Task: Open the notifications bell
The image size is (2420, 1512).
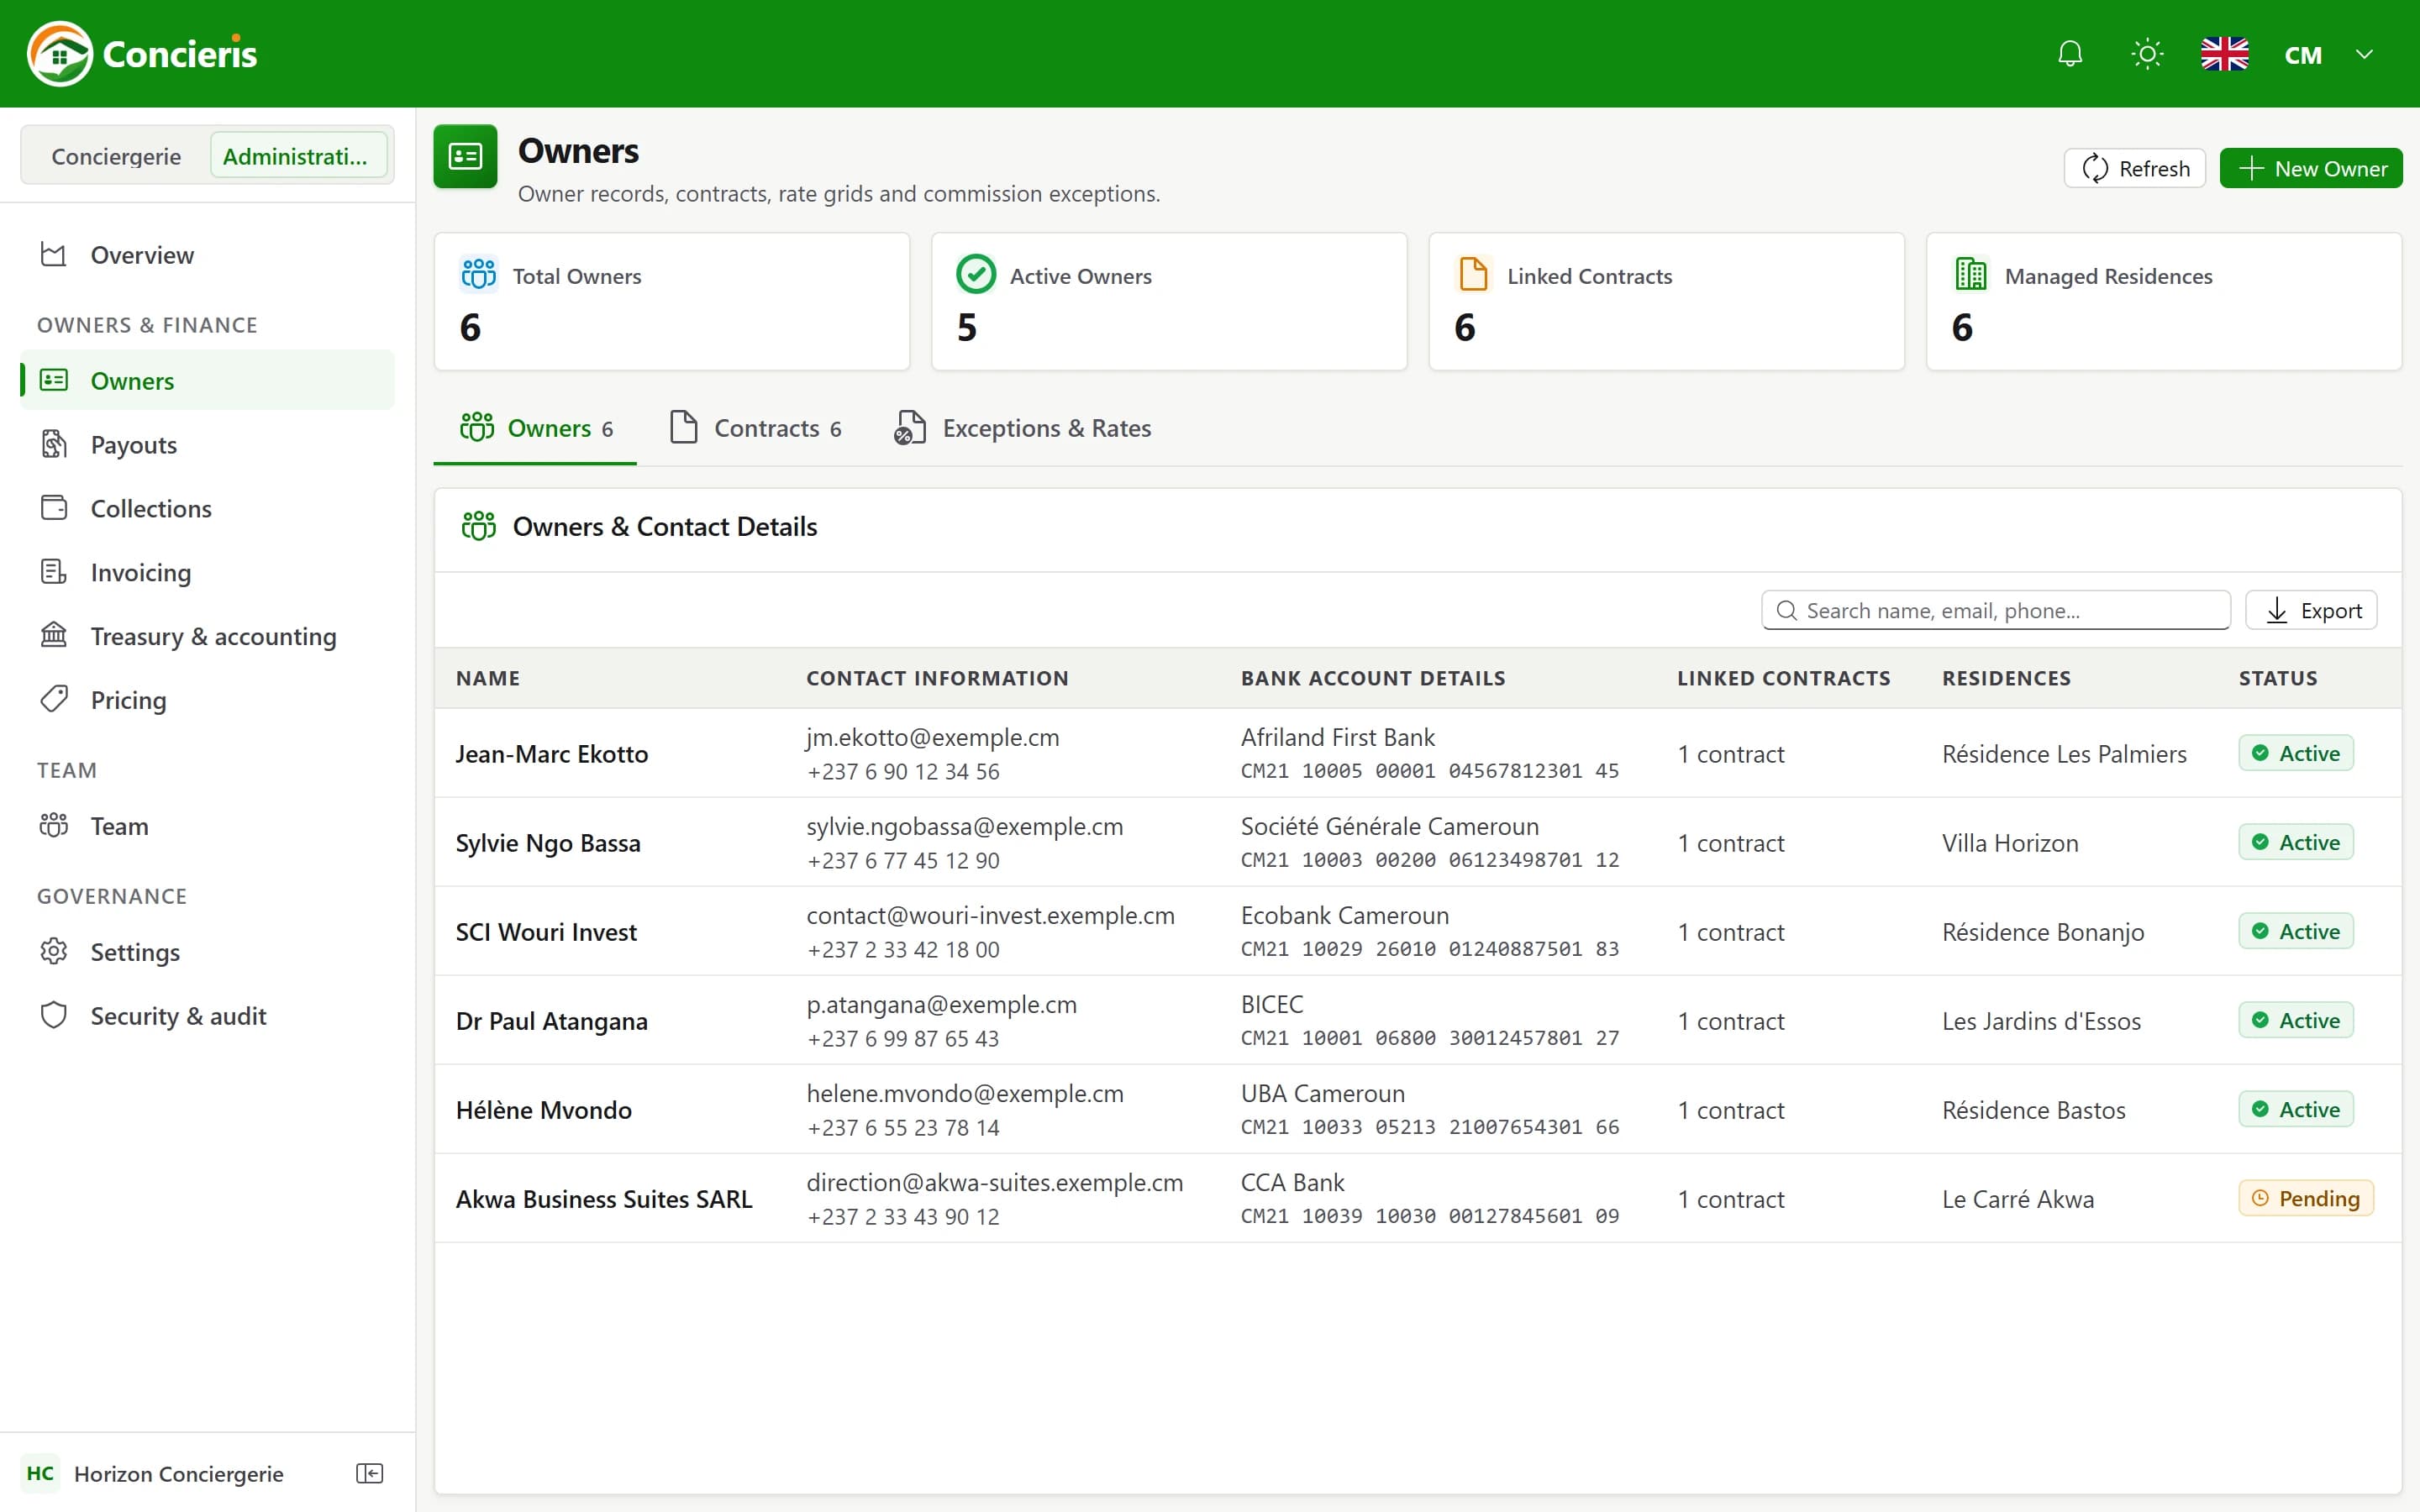Action: pos(2070,54)
